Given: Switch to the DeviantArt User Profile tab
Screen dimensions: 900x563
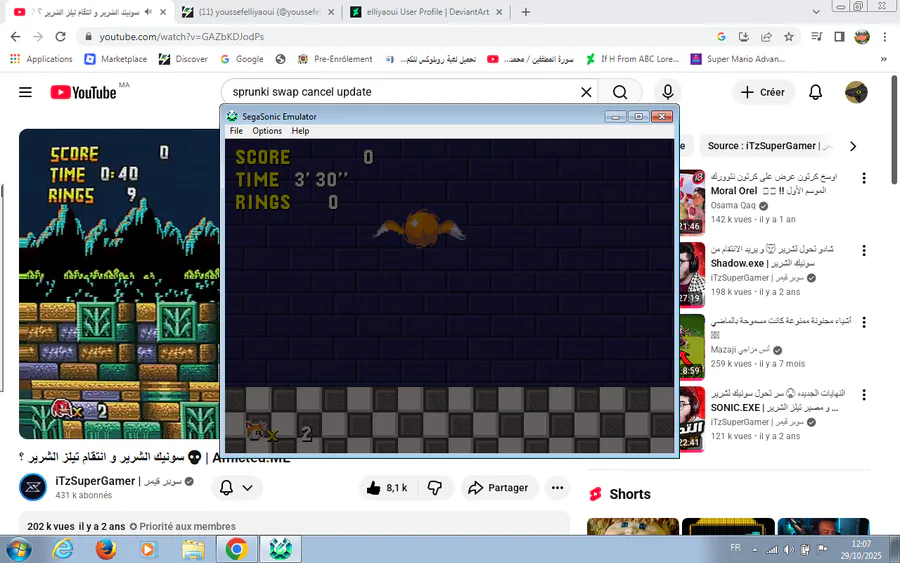Looking at the screenshot, I should (x=428, y=12).
